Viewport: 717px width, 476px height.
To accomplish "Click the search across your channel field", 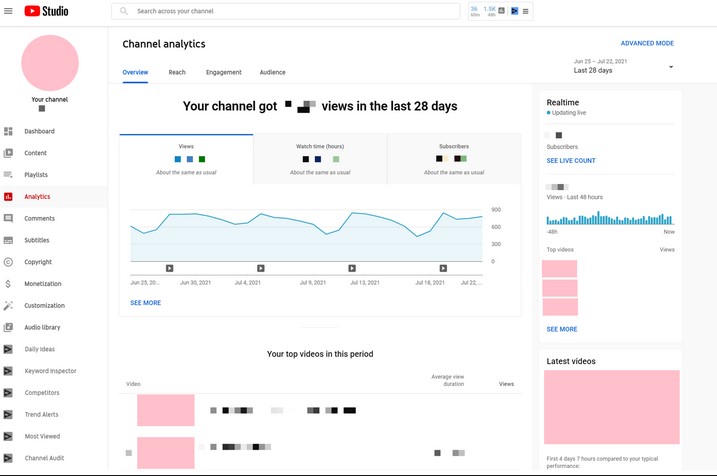I will point(285,11).
